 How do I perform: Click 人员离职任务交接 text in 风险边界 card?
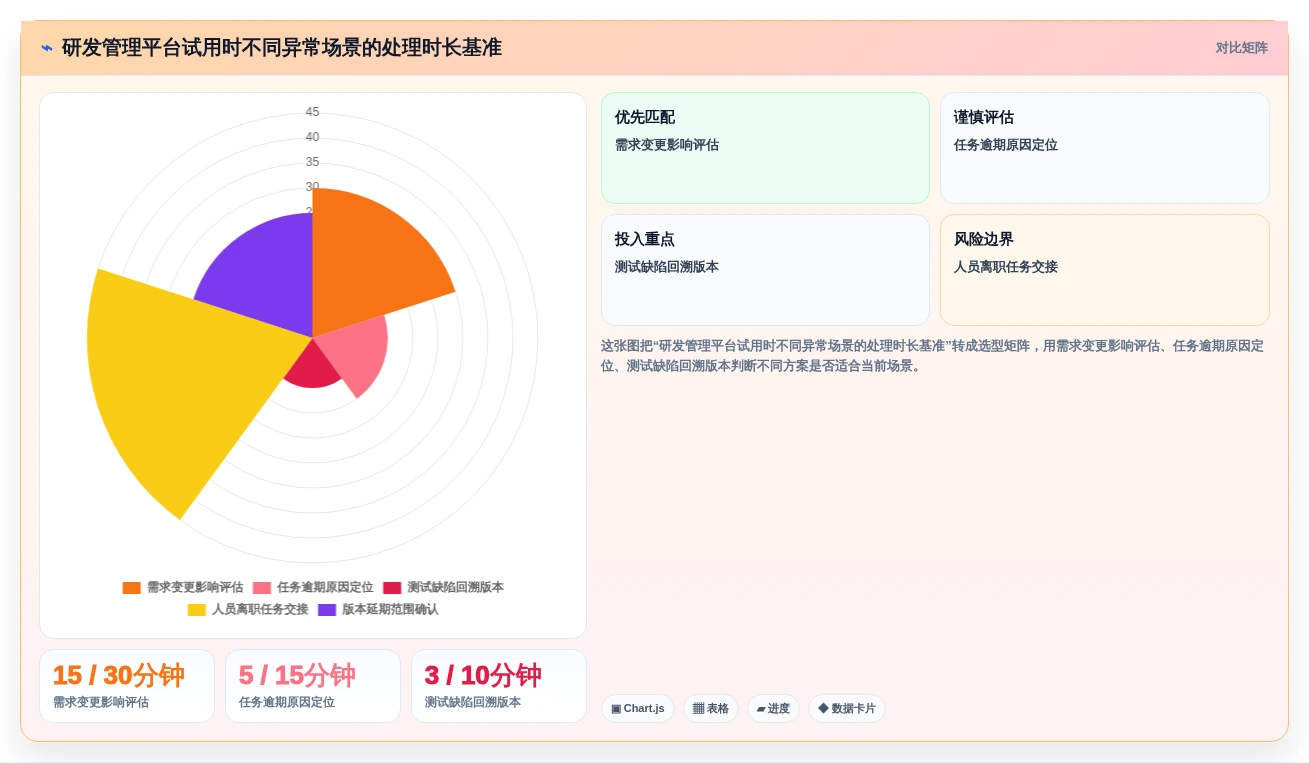tap(1006, 267)
